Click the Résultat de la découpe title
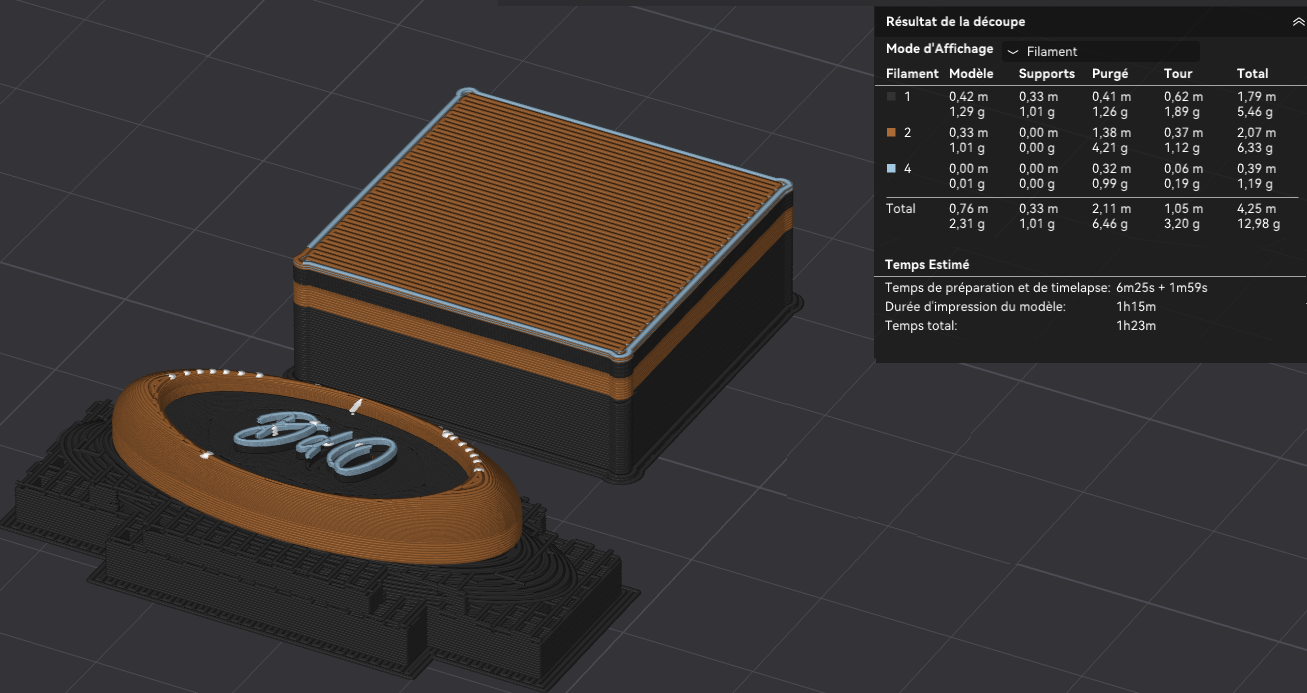 955,21
